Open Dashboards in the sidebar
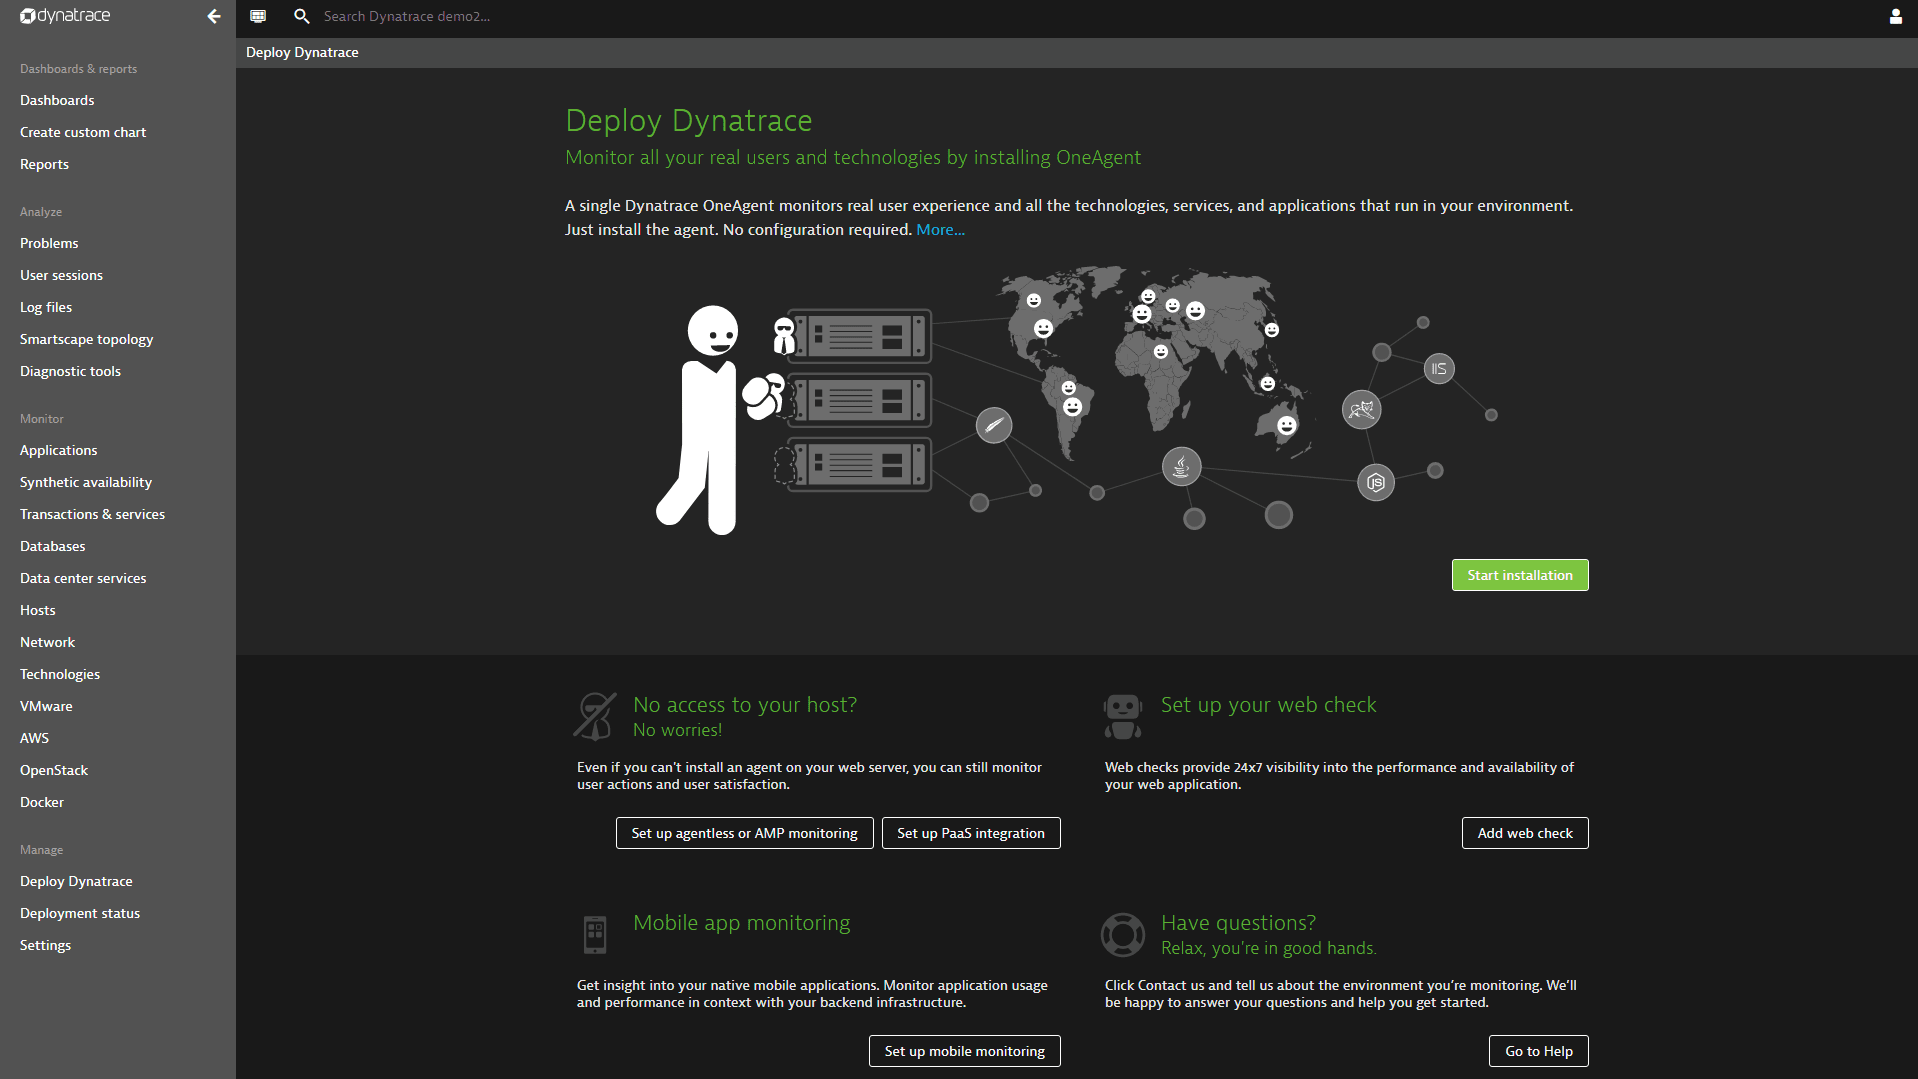This screenshot has height=1079, width=1918. click(57, 100)
